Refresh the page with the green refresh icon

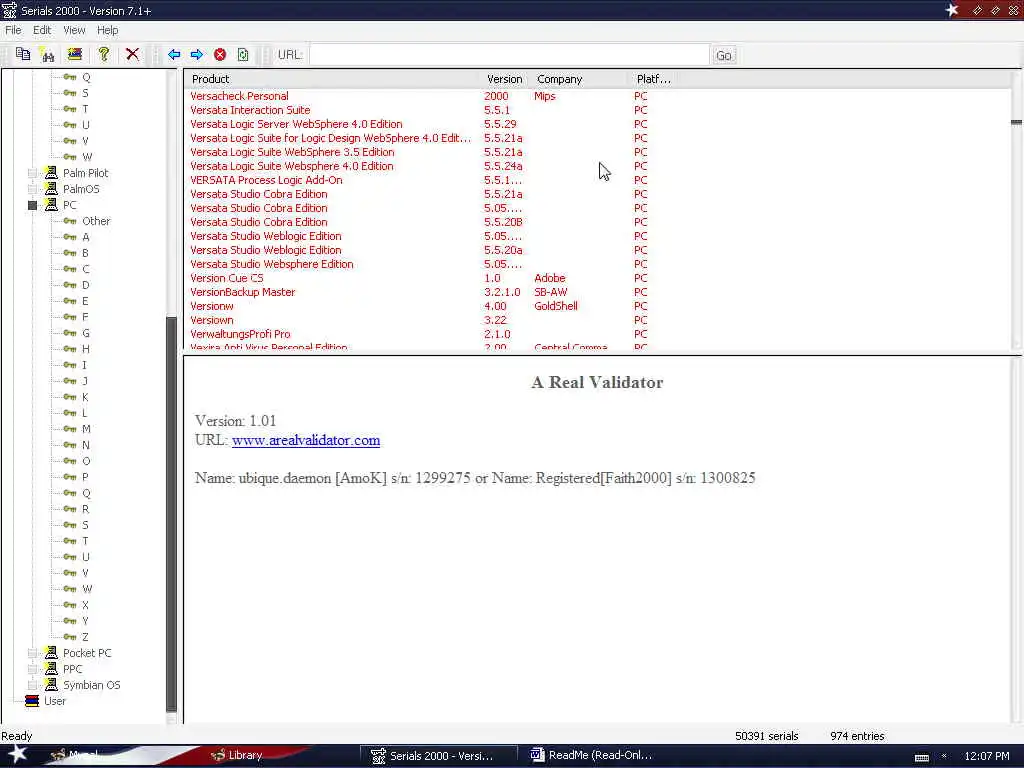tap(243, 55)
